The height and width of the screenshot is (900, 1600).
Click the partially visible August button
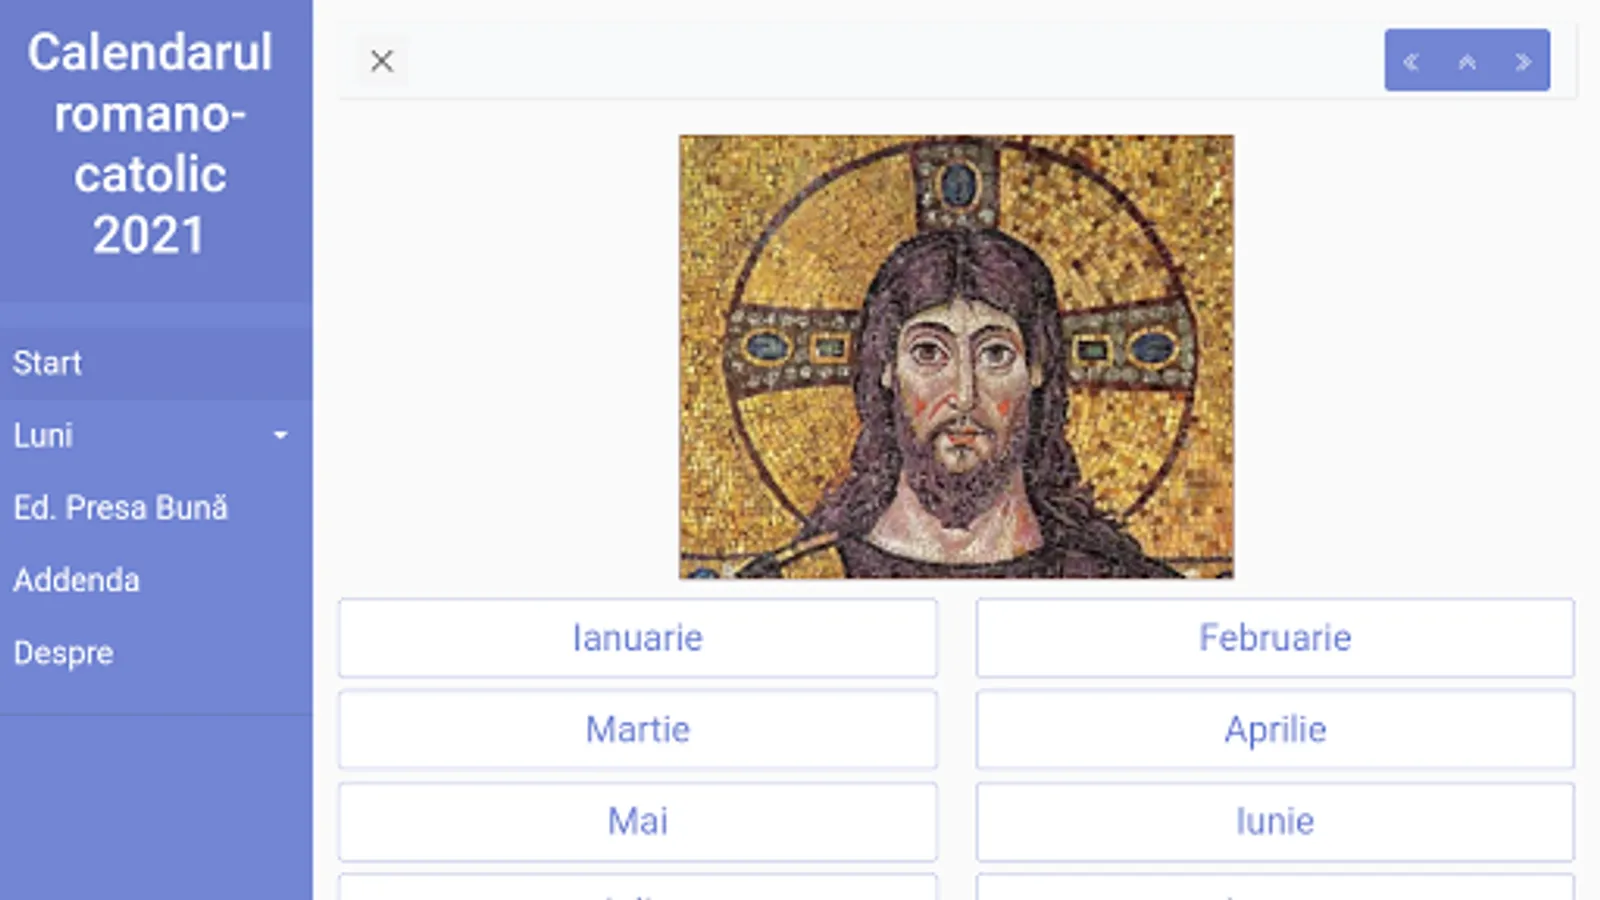tap(1275, 889)
